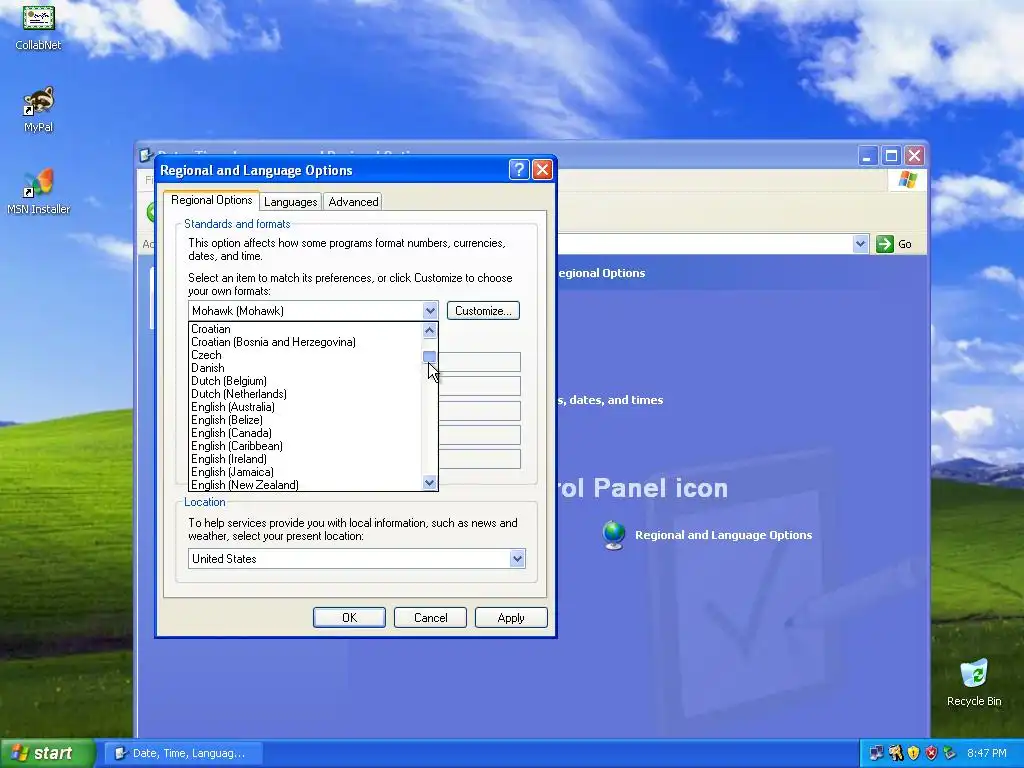
Task: Click the Safely Remove Hardware tray icon
Action: pos(949,753)
